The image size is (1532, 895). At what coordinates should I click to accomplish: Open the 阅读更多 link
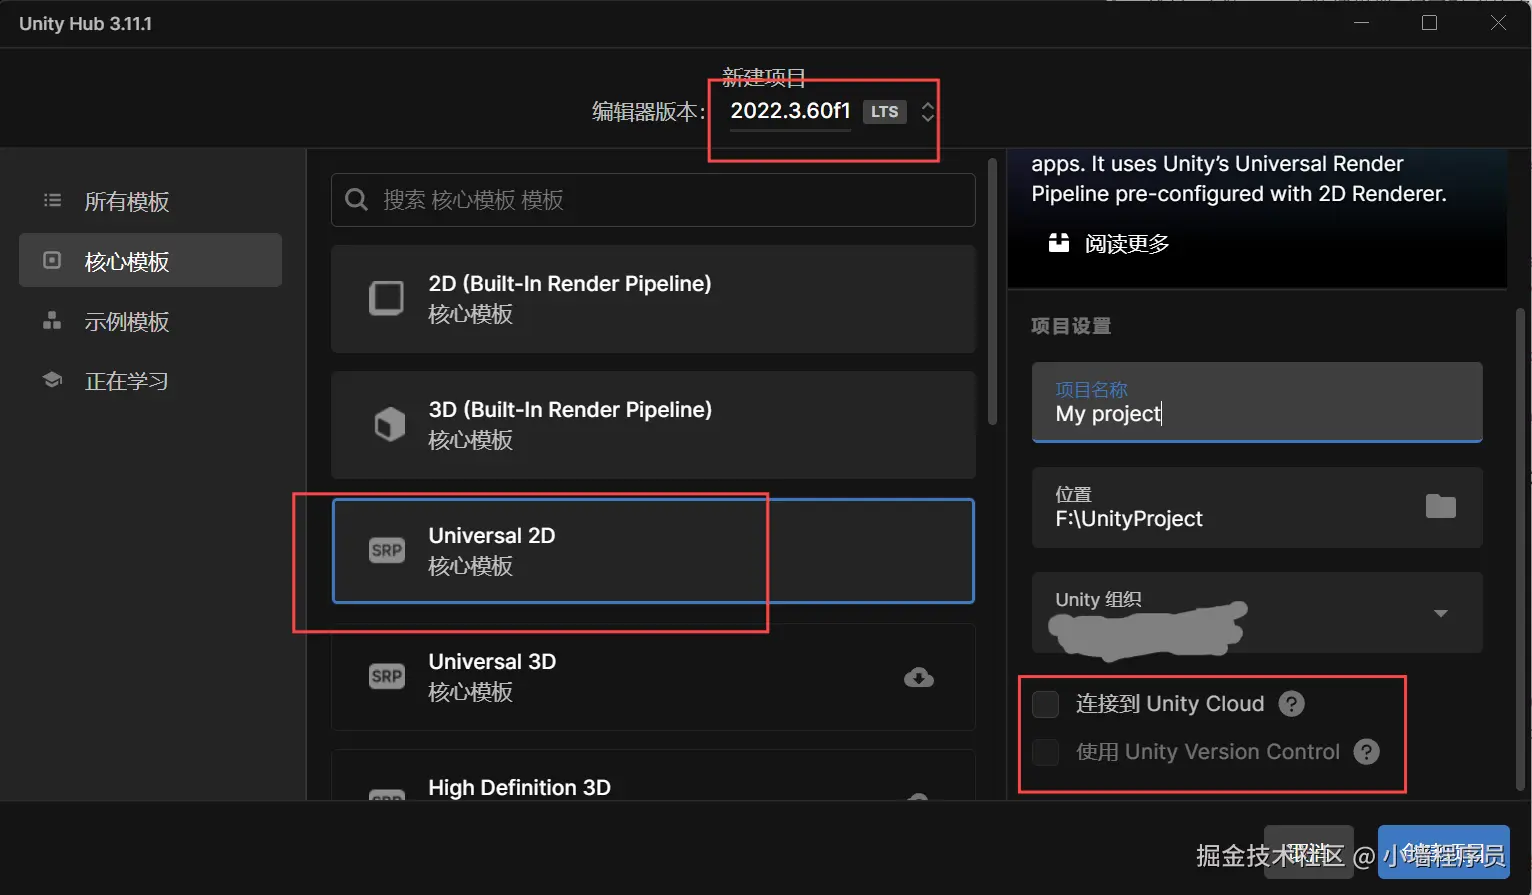tap(1127, 244)
